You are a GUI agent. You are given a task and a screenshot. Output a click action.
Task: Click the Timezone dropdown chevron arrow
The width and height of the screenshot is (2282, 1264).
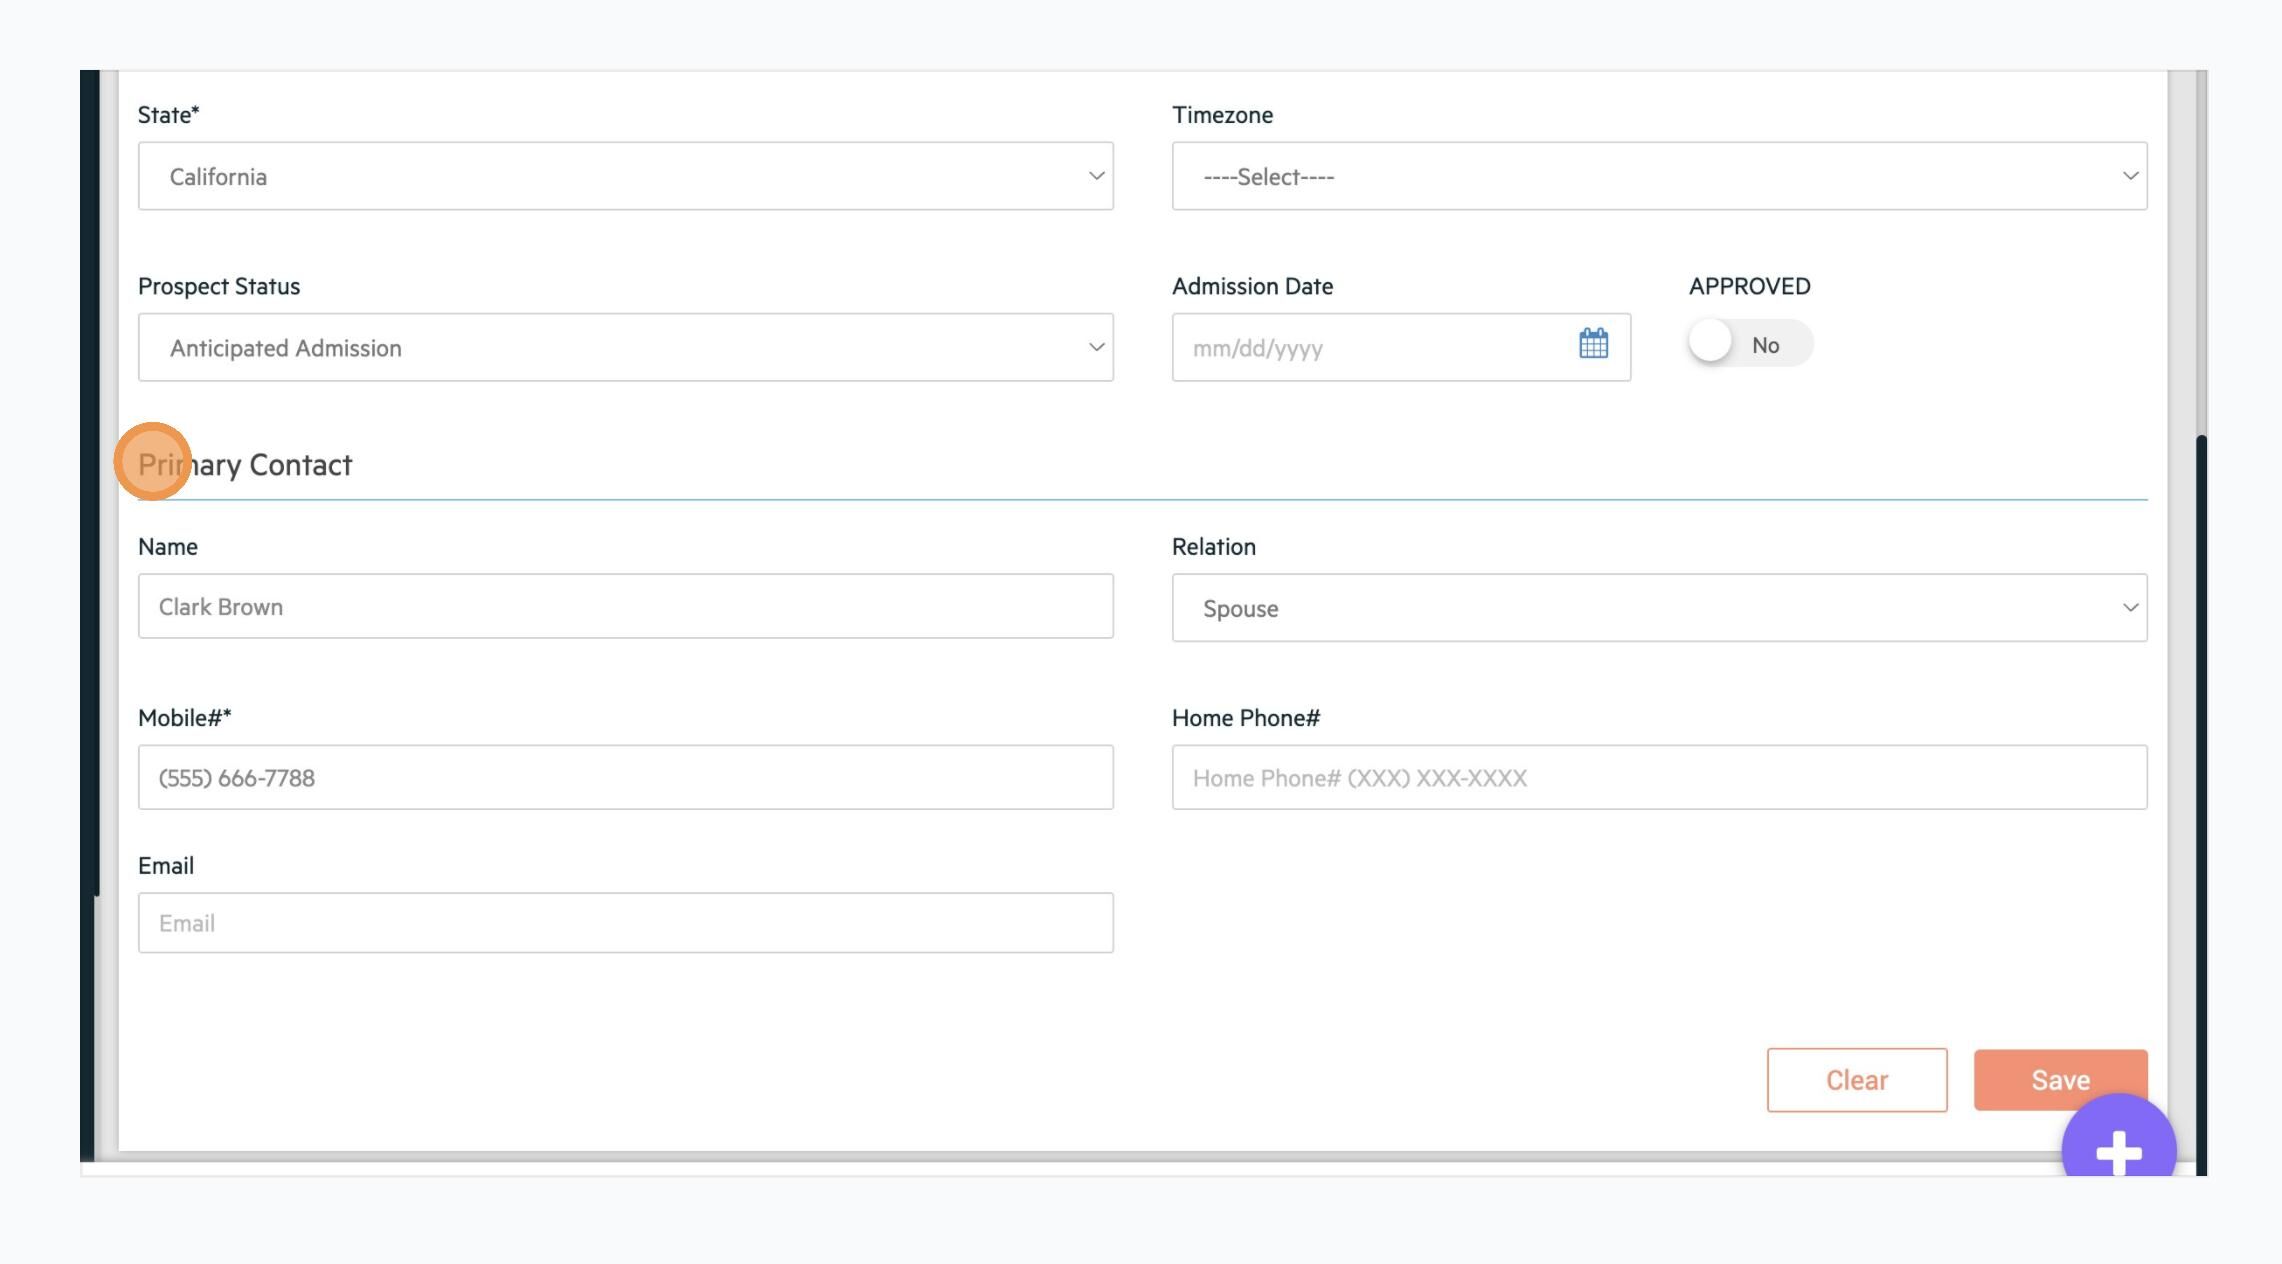tap(2130, 176)
